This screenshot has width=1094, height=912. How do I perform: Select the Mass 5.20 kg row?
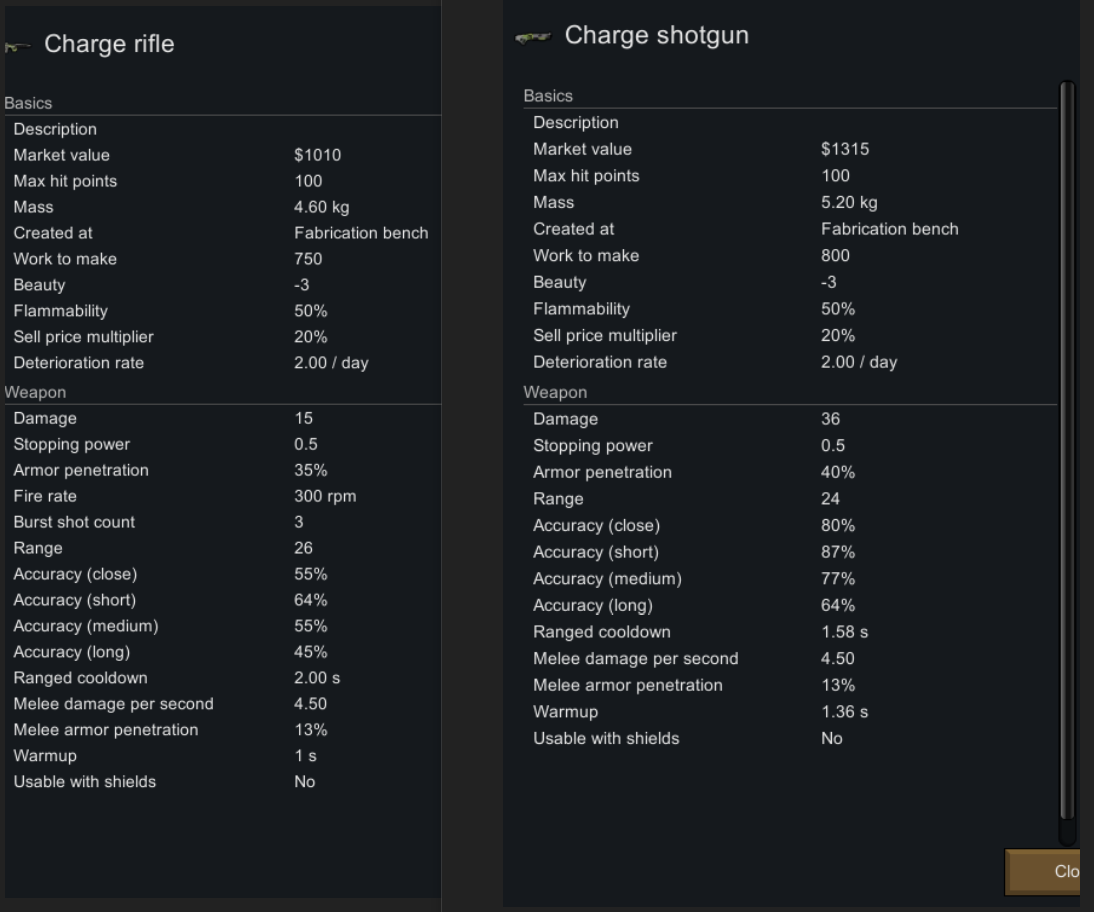[553, 202]
